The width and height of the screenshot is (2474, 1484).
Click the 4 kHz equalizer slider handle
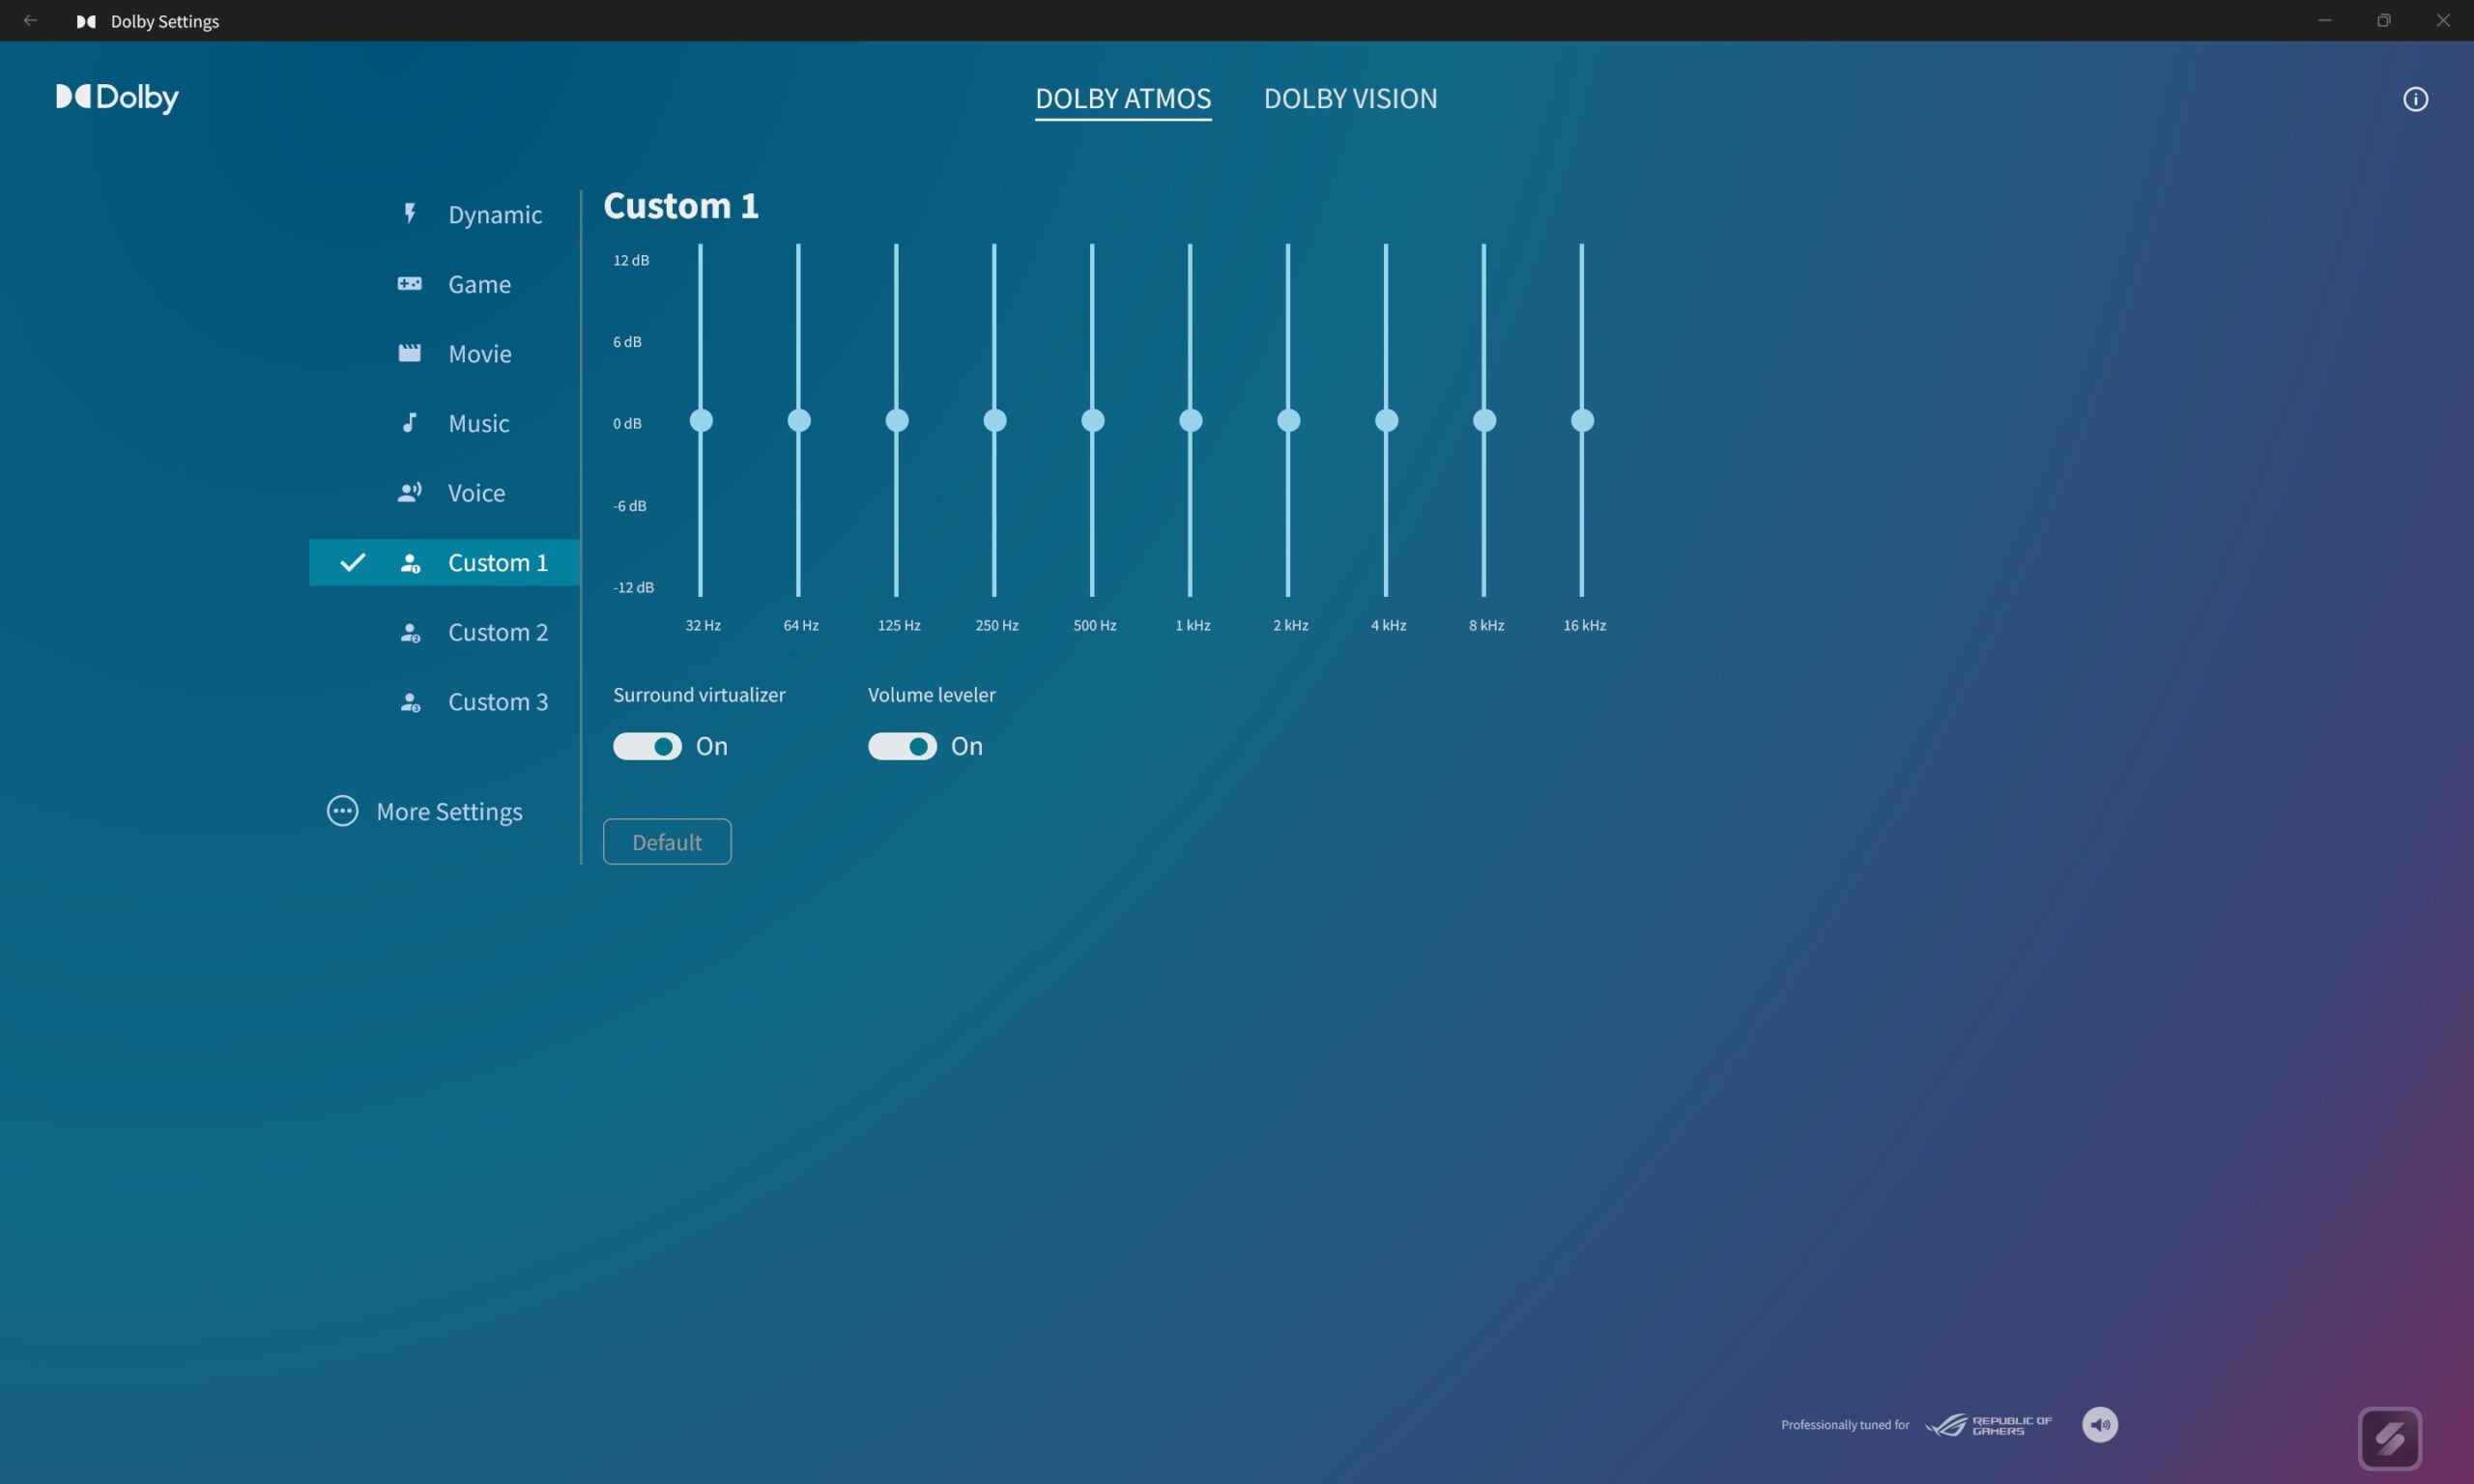click(1387, 421)
